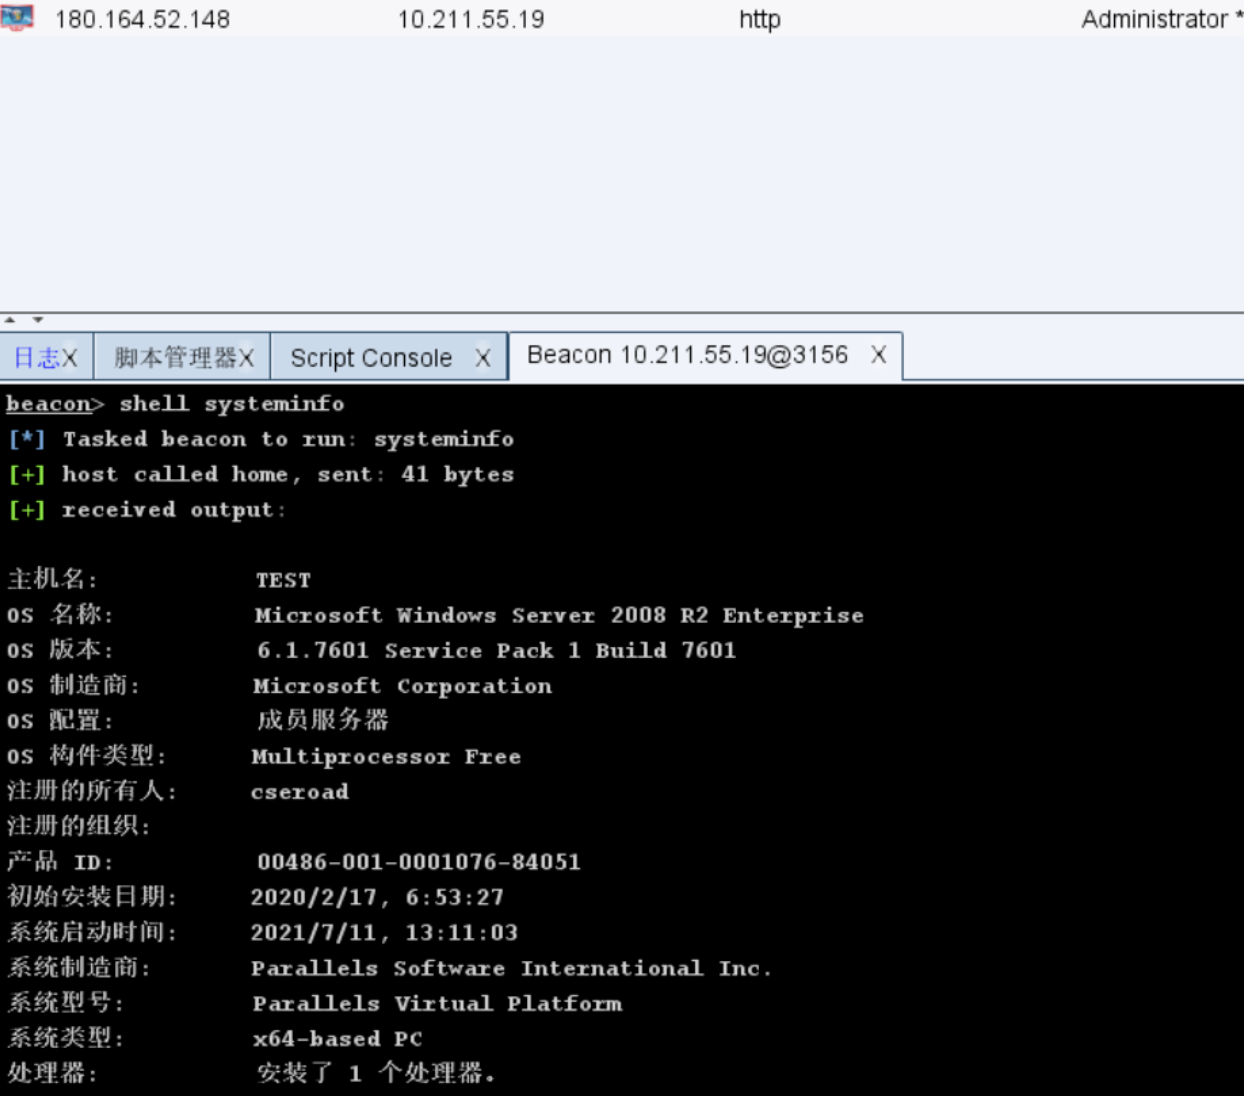1244x1096 pixels.
Task: Click external IP 180.164.52.148
Action: [x=142, y=19]
